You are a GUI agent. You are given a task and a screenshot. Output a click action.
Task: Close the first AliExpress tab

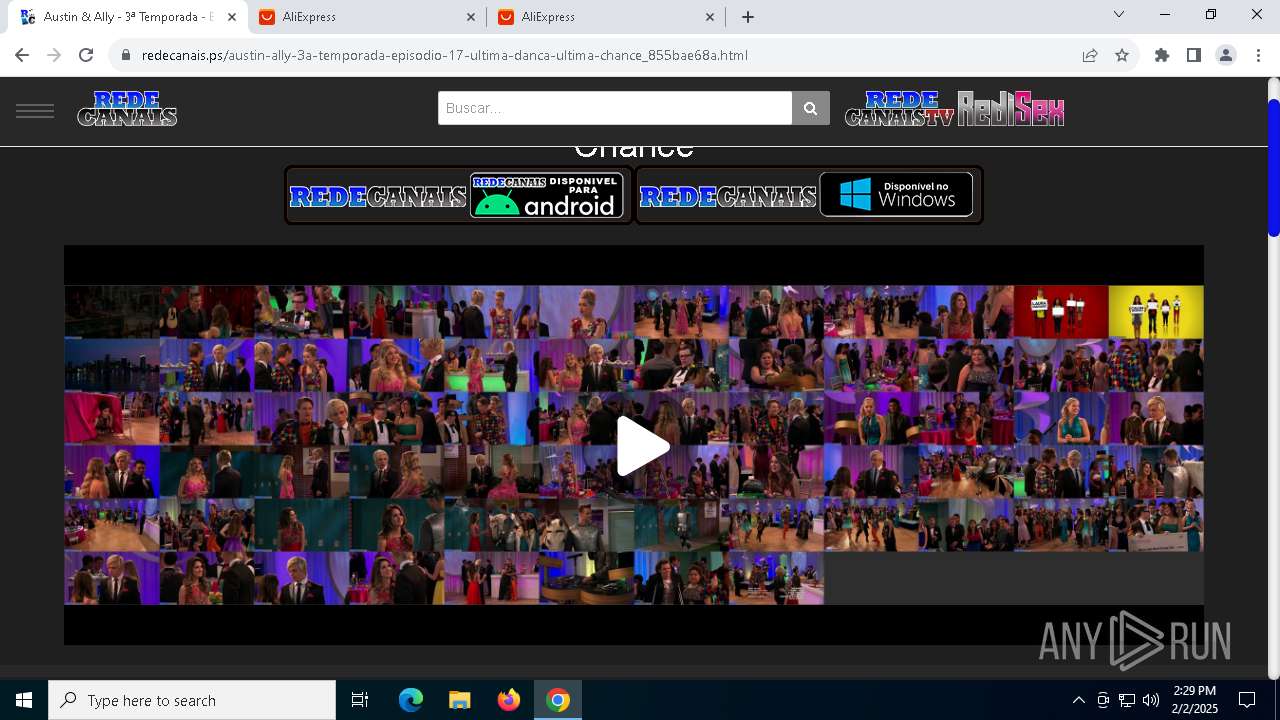[471, 17]
